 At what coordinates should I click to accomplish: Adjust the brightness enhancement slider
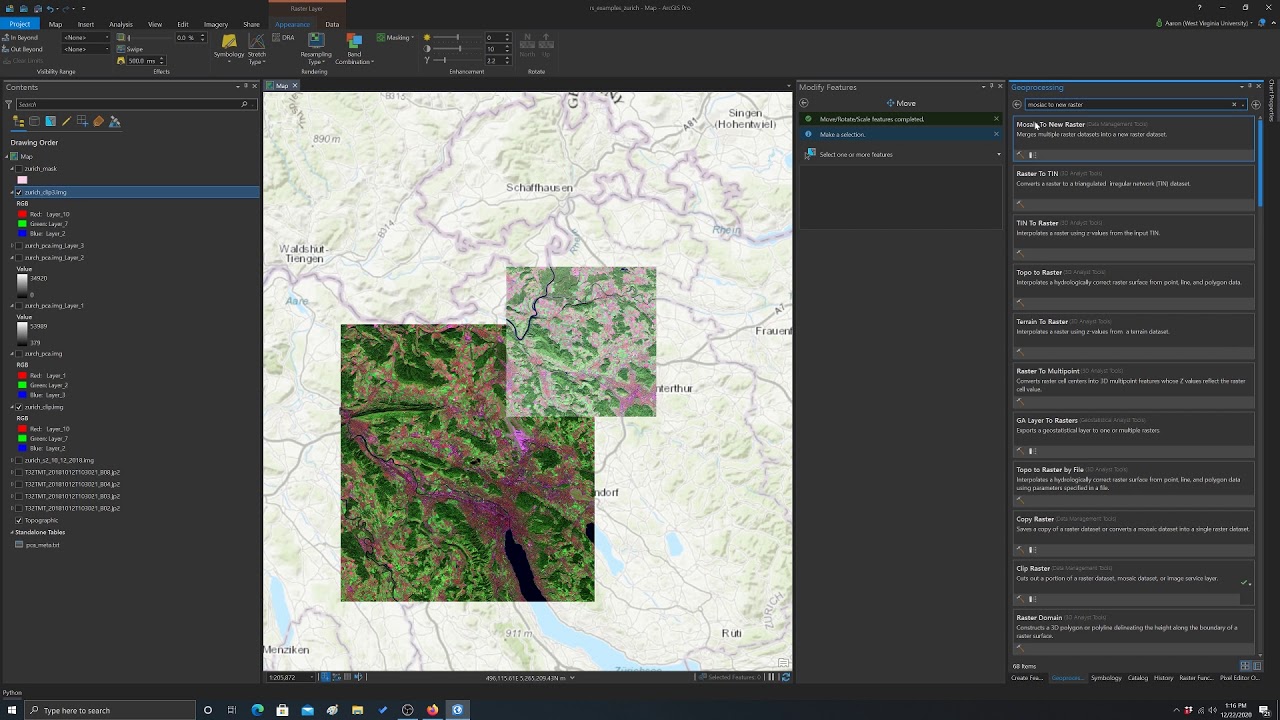point(459,38)
